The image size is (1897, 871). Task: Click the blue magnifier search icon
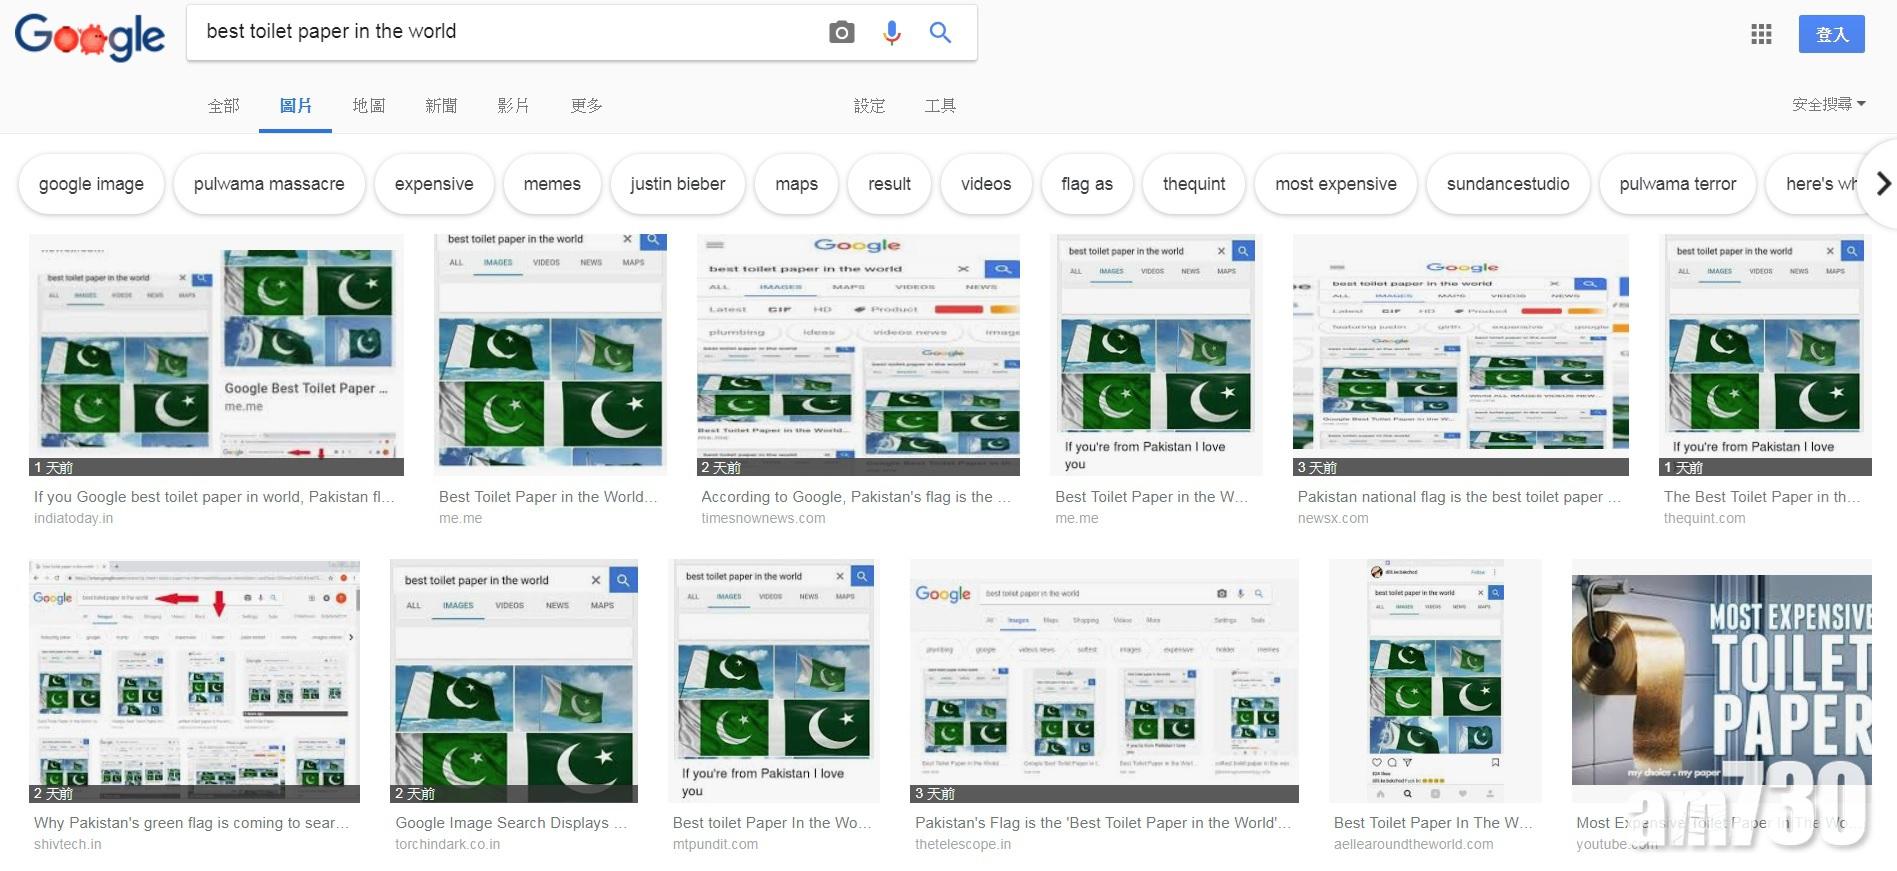(x=940, y=32)
